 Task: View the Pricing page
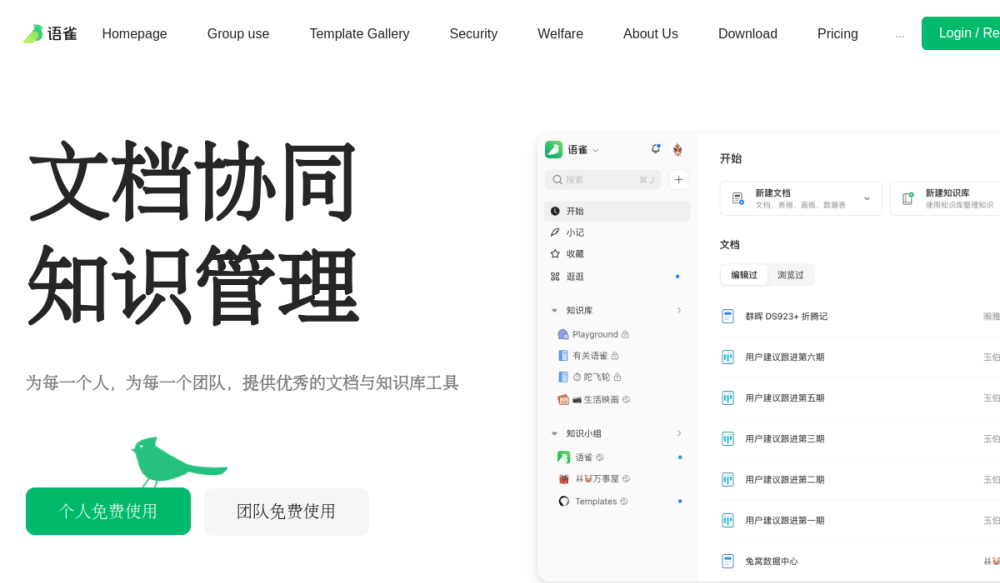coord(837,34)
